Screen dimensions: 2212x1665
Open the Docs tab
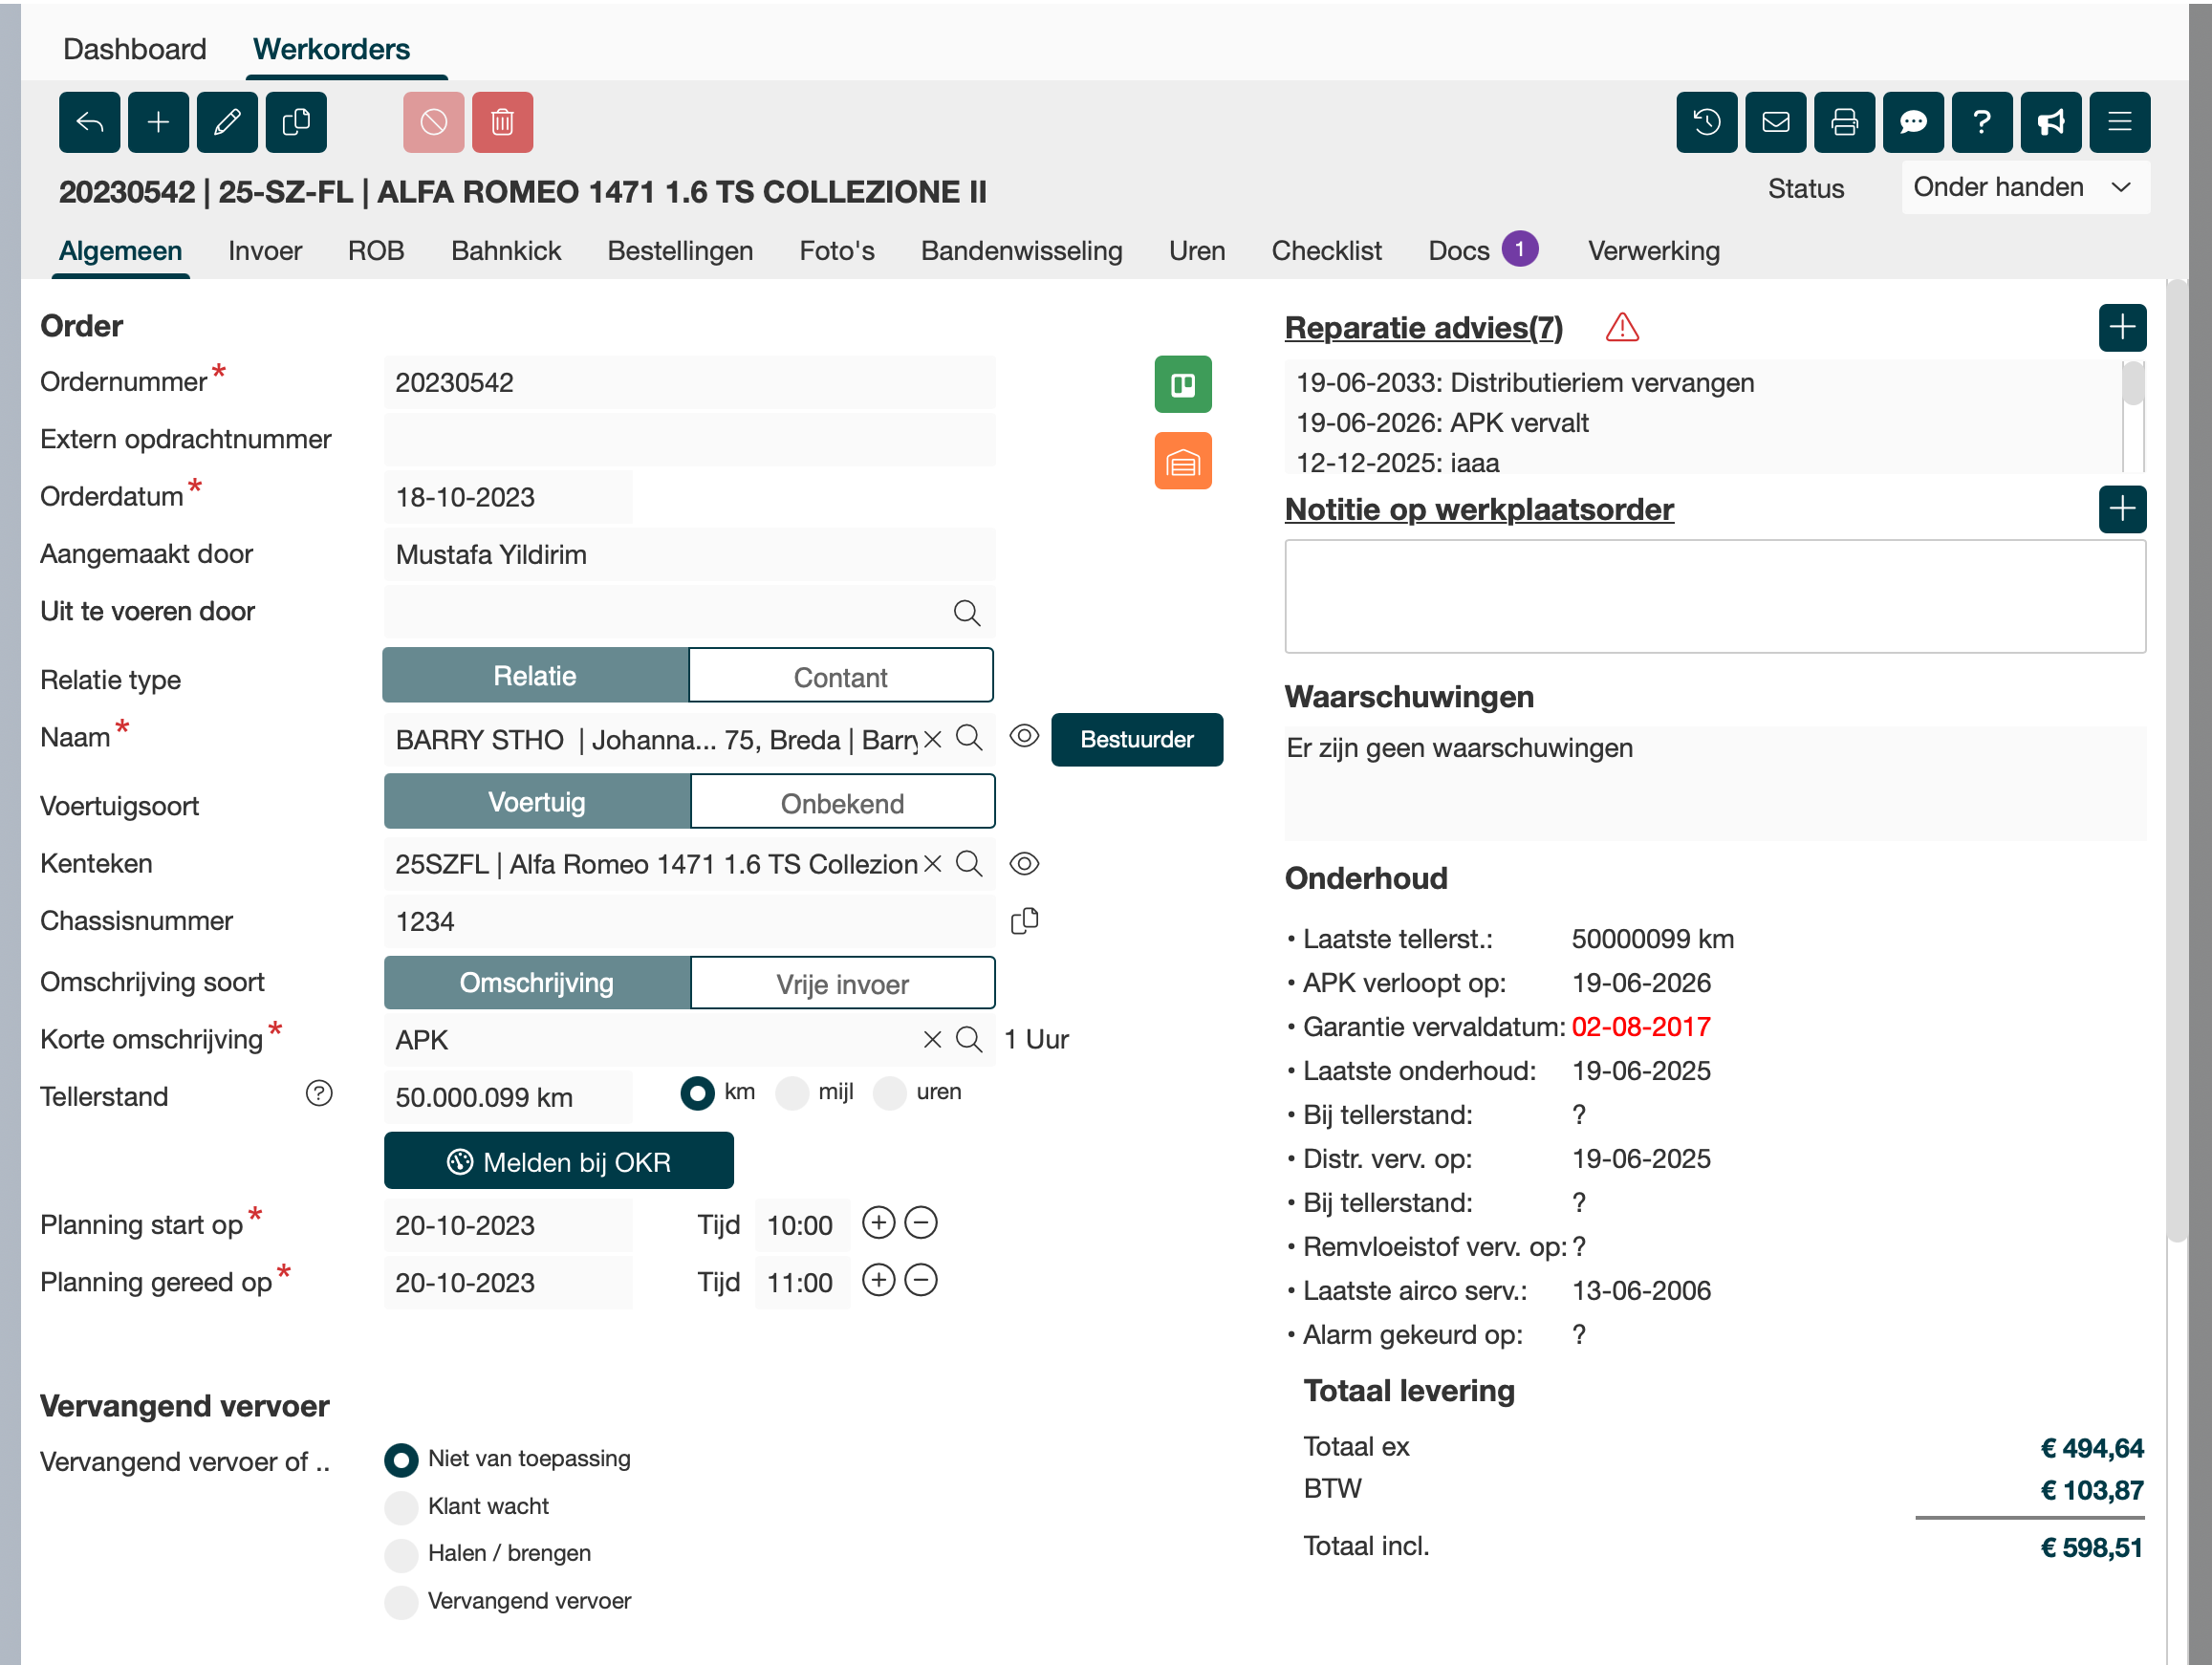[1458, 251]
